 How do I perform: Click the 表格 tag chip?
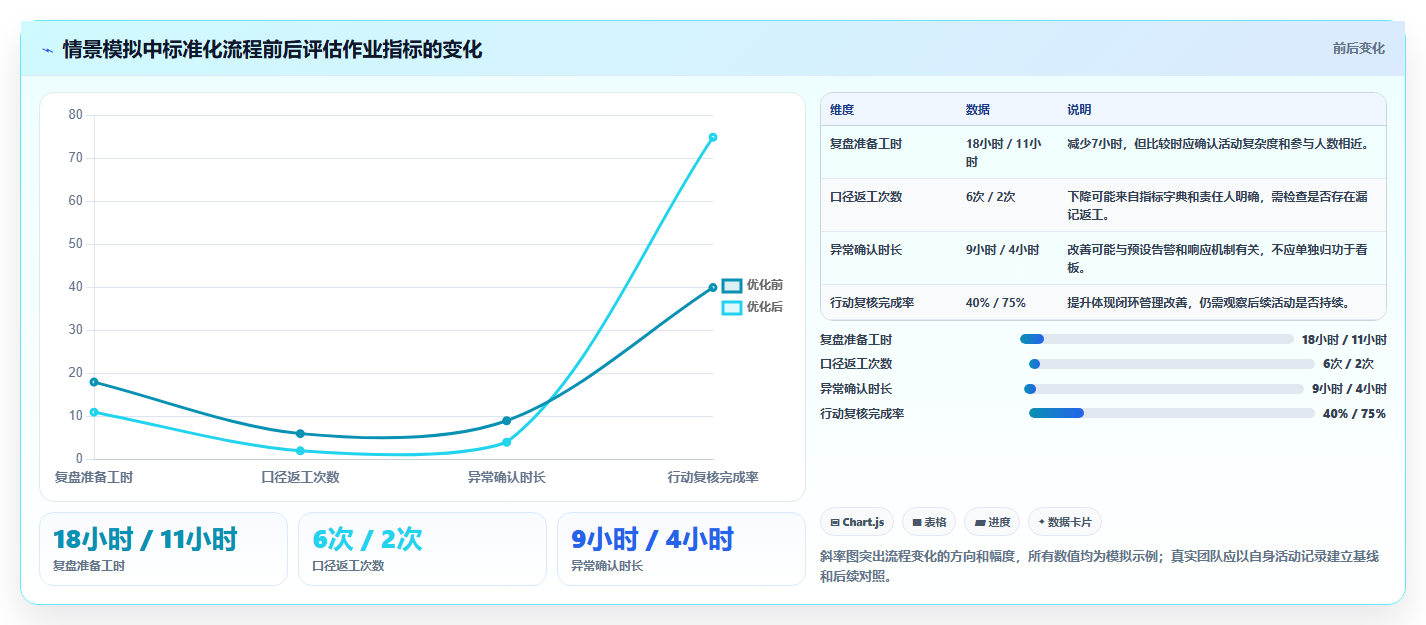(x=929, y=522)
